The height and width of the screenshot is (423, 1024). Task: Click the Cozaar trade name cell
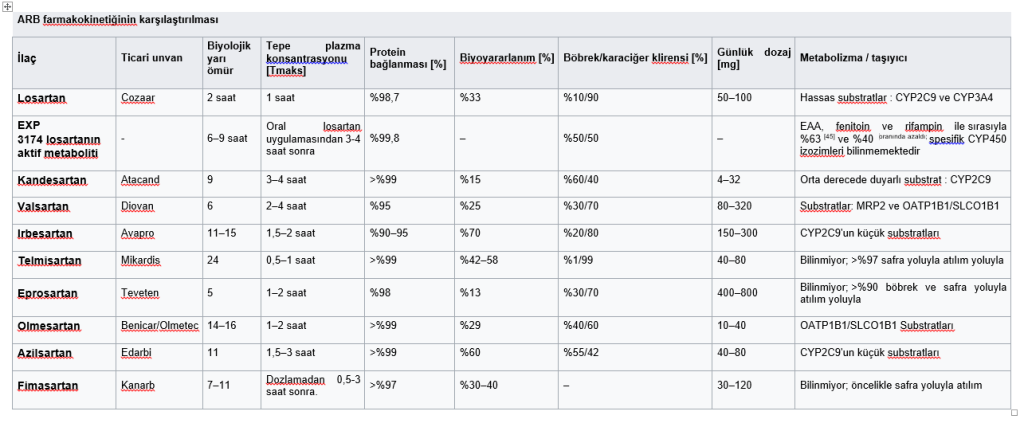click(138, 98)
